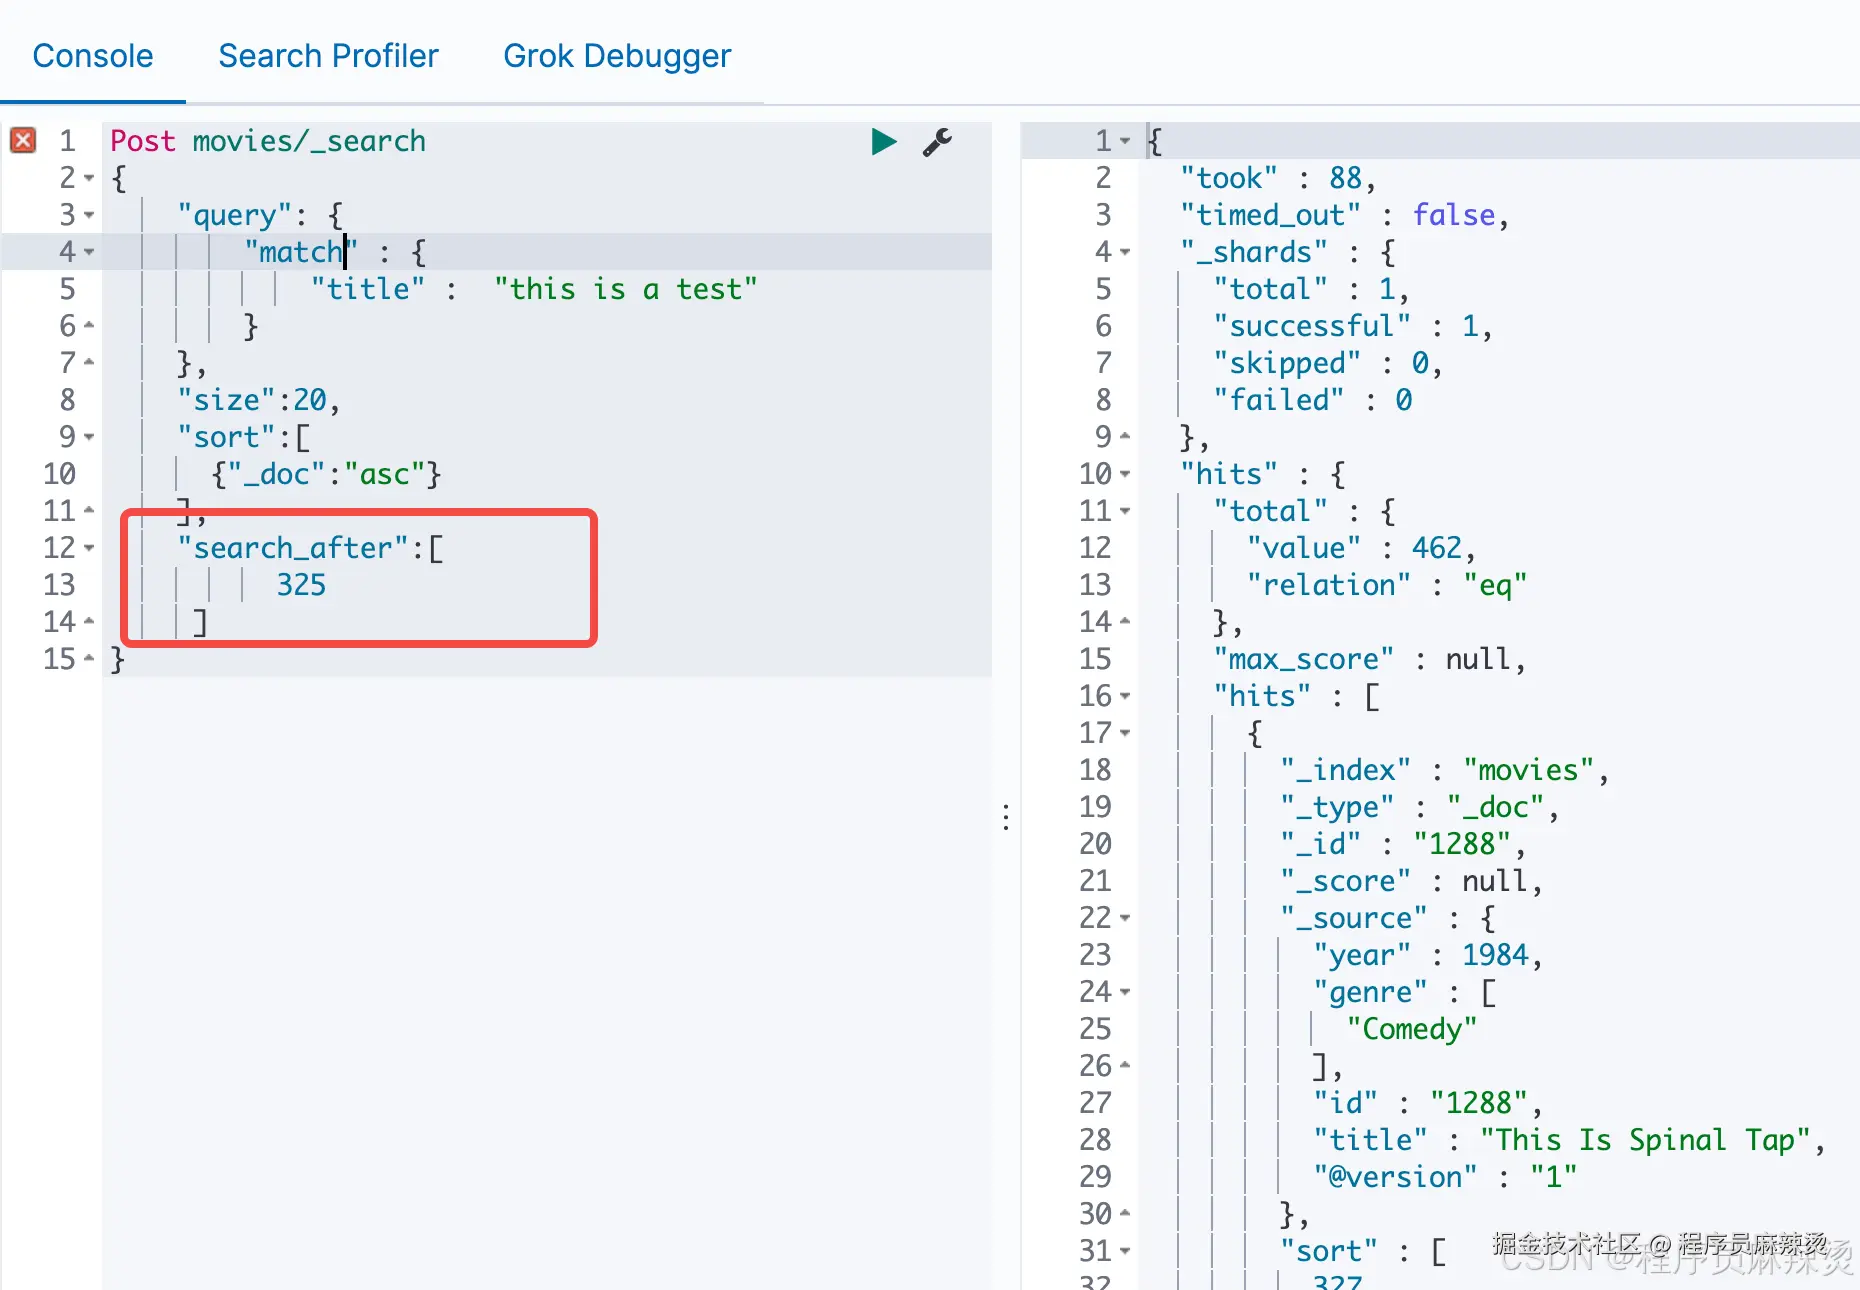
Task: Click the "_type" : "_doc" line
Action: [1419, 807]
